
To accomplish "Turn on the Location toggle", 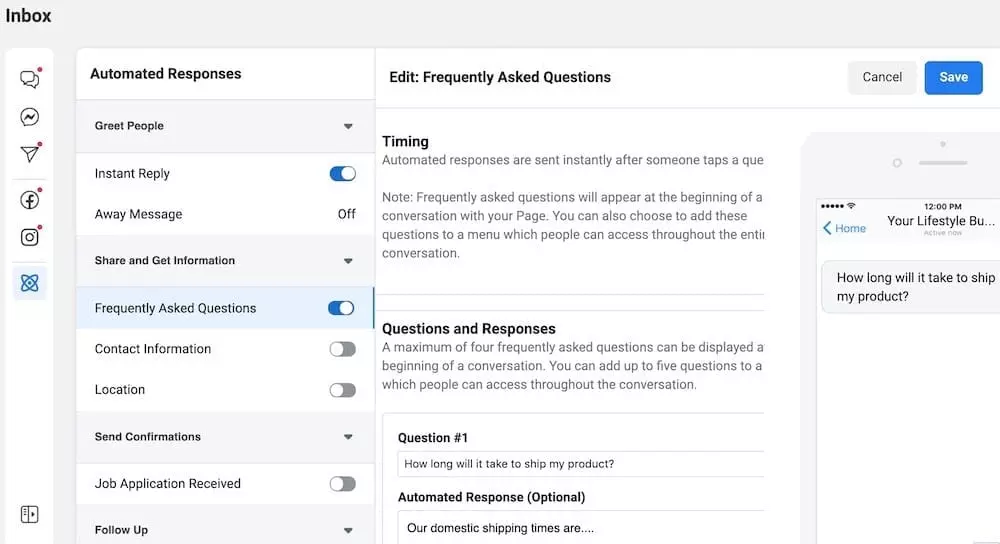I will click(x=342, y=390).
